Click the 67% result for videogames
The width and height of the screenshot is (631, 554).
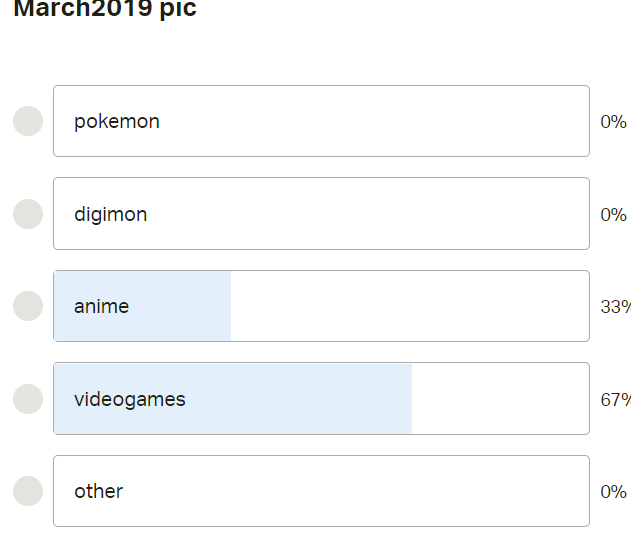tap(614, 400)
